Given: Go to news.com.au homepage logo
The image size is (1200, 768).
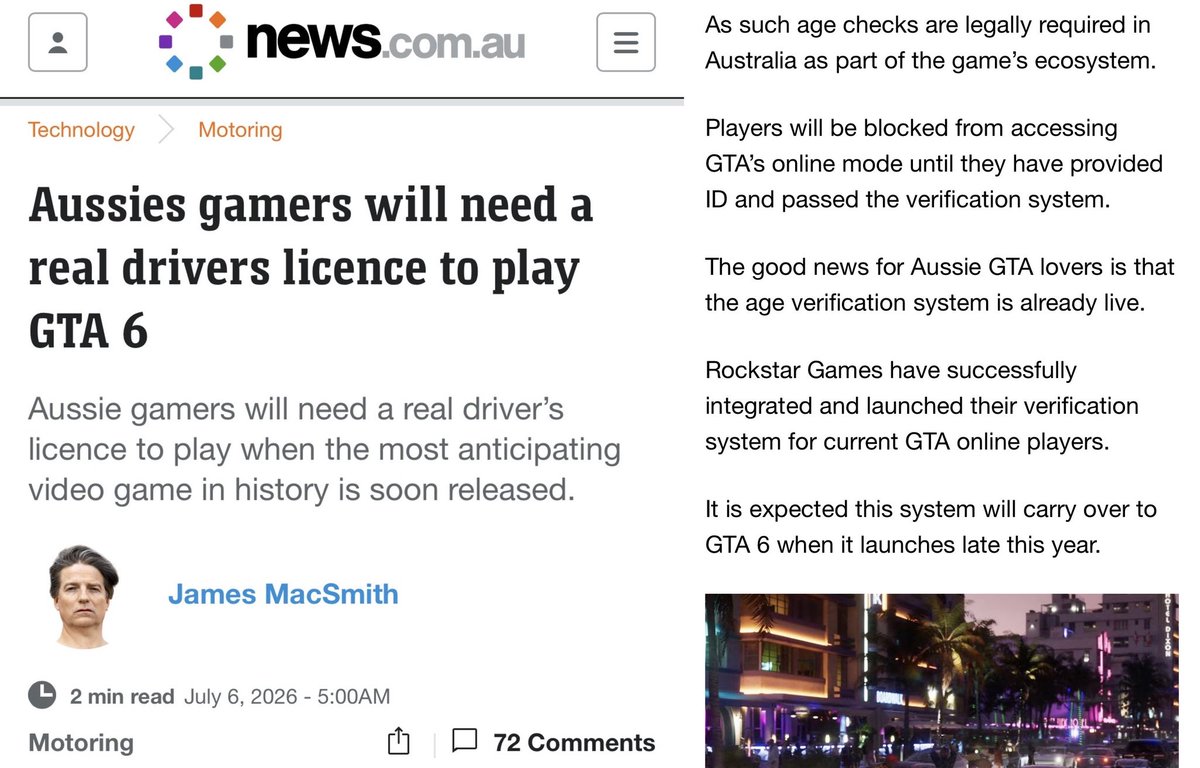Looking at the screenshot, I should click(x=341, y=42).
